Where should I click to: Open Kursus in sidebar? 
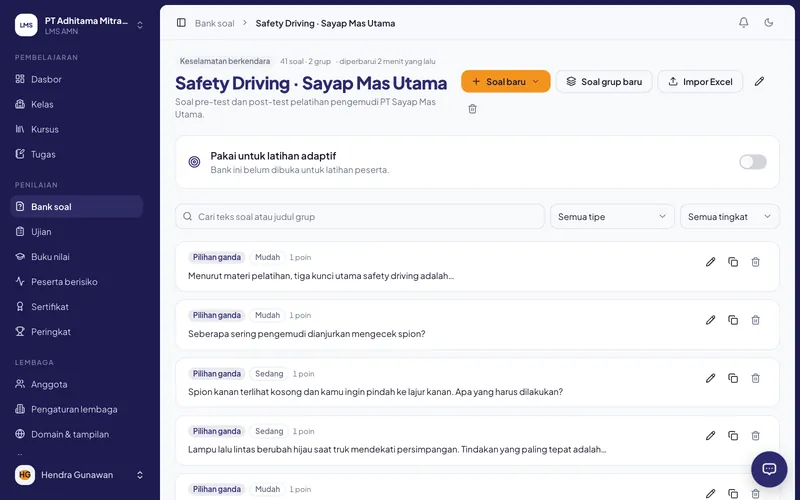(77, 129)
